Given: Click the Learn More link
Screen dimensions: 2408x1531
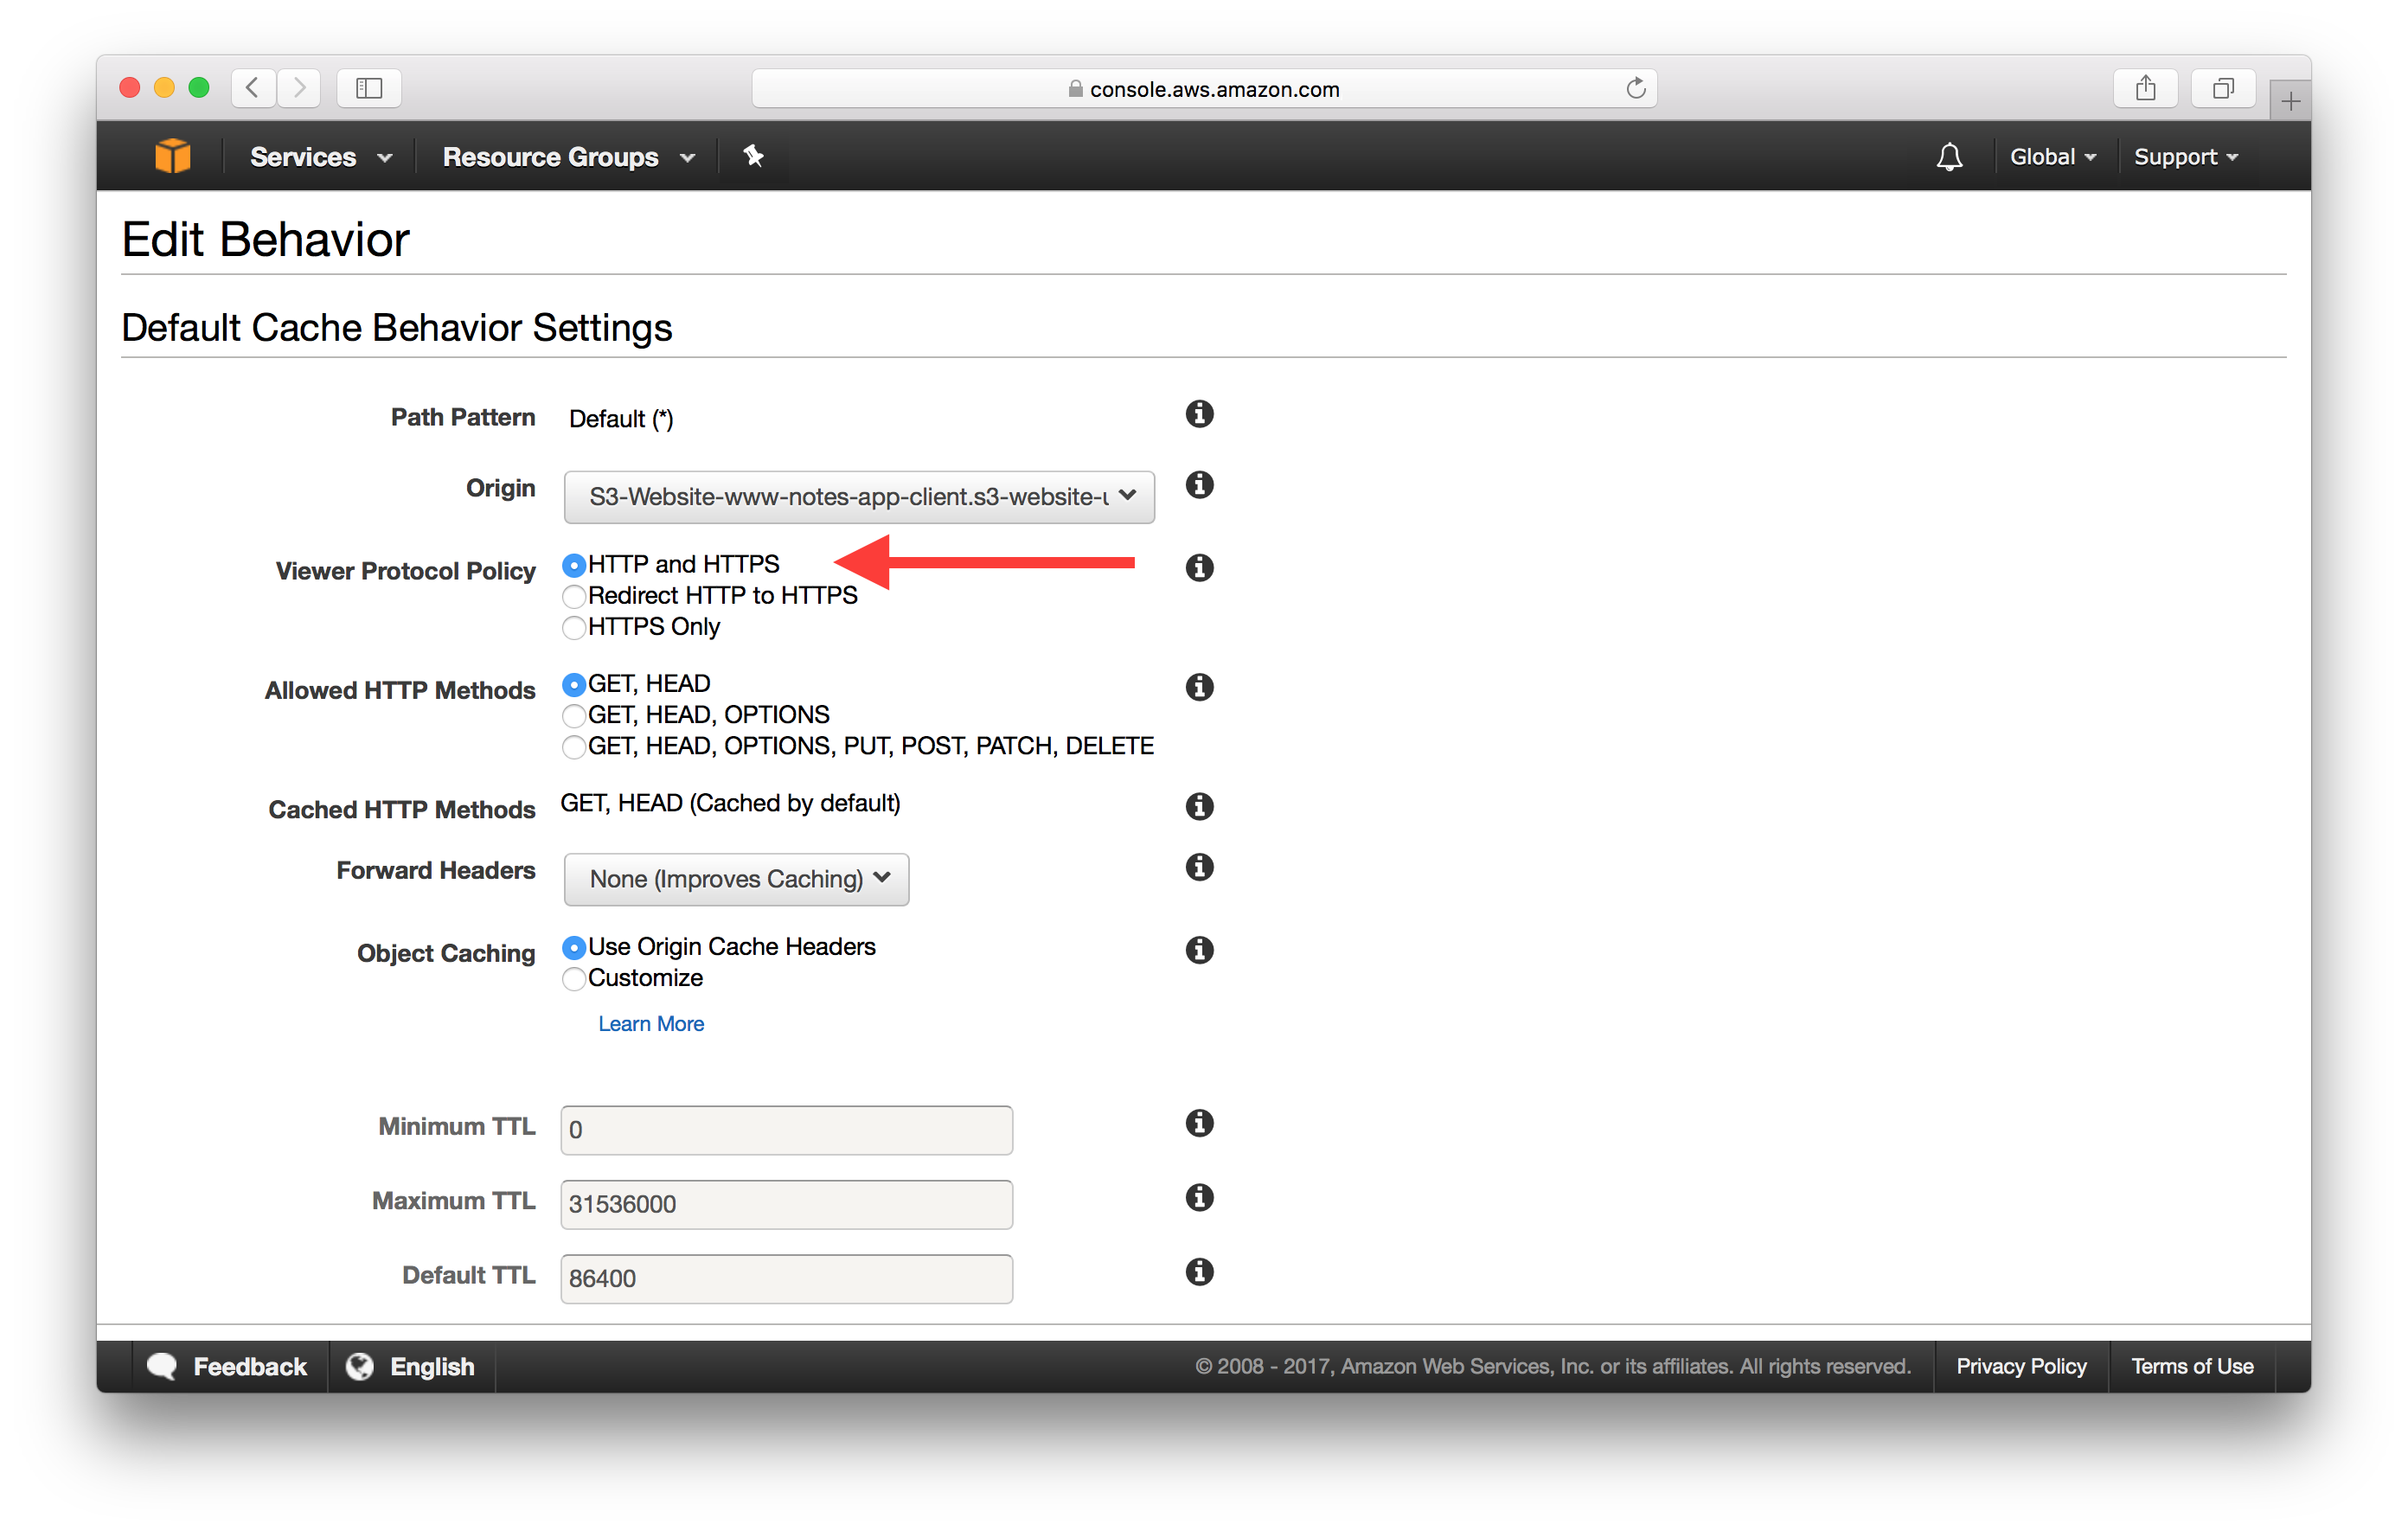Looking at the screenshot, I should [x=653, y=1020].
